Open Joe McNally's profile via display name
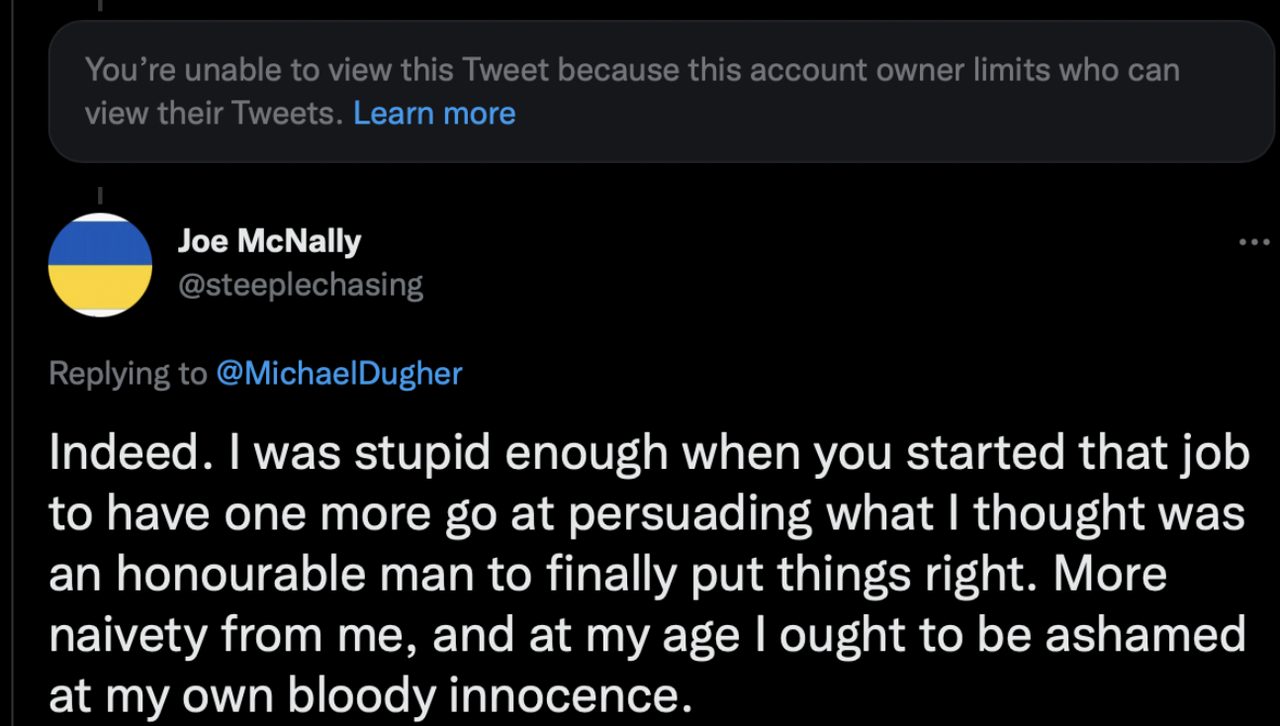This screenshot has width=1280, height=726. (x=269, y=241)
